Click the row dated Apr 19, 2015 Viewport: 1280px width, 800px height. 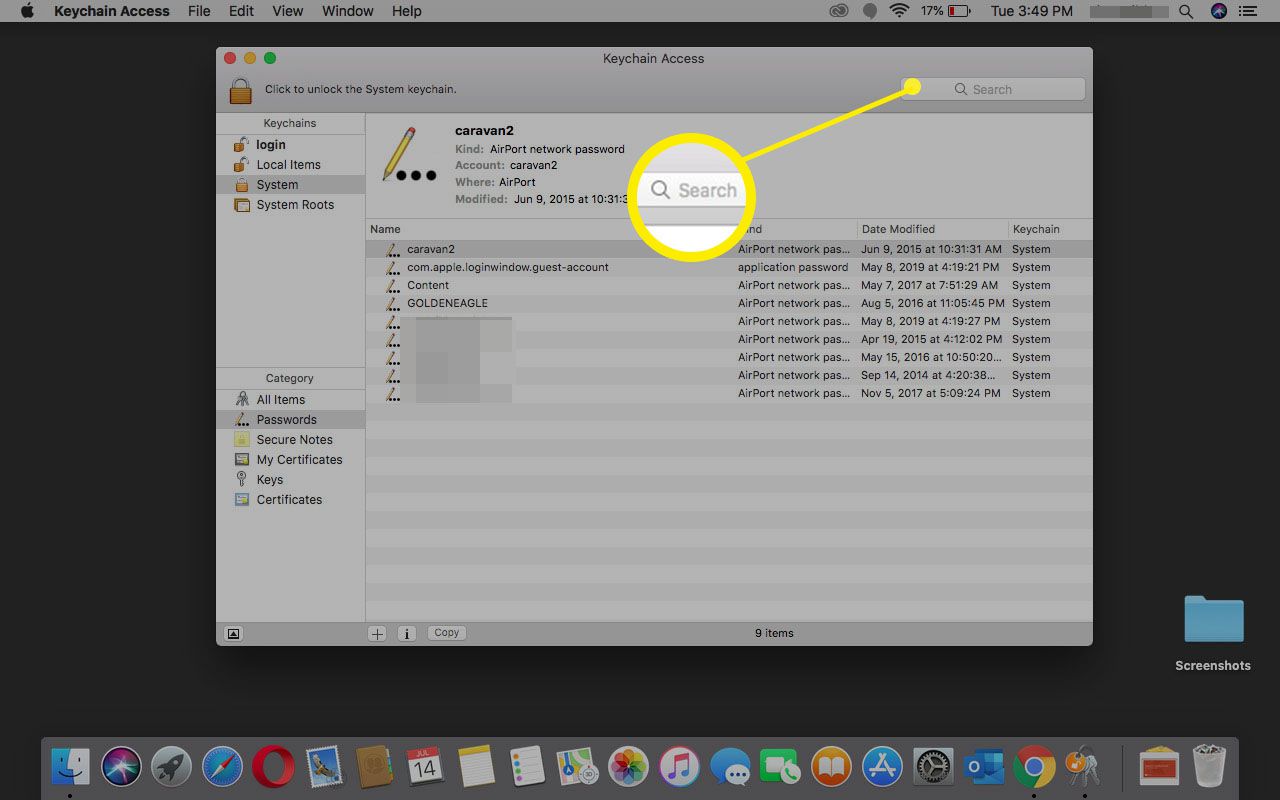729,339
